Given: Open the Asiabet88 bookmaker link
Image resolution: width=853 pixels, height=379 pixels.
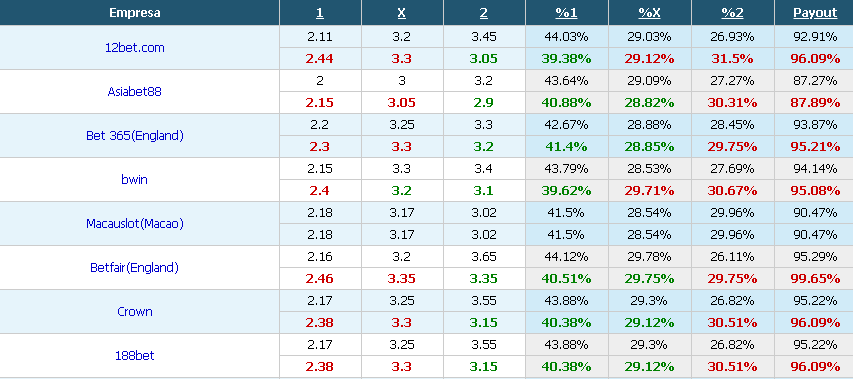Looking at the screenshot, I should [x=134, y=92].
